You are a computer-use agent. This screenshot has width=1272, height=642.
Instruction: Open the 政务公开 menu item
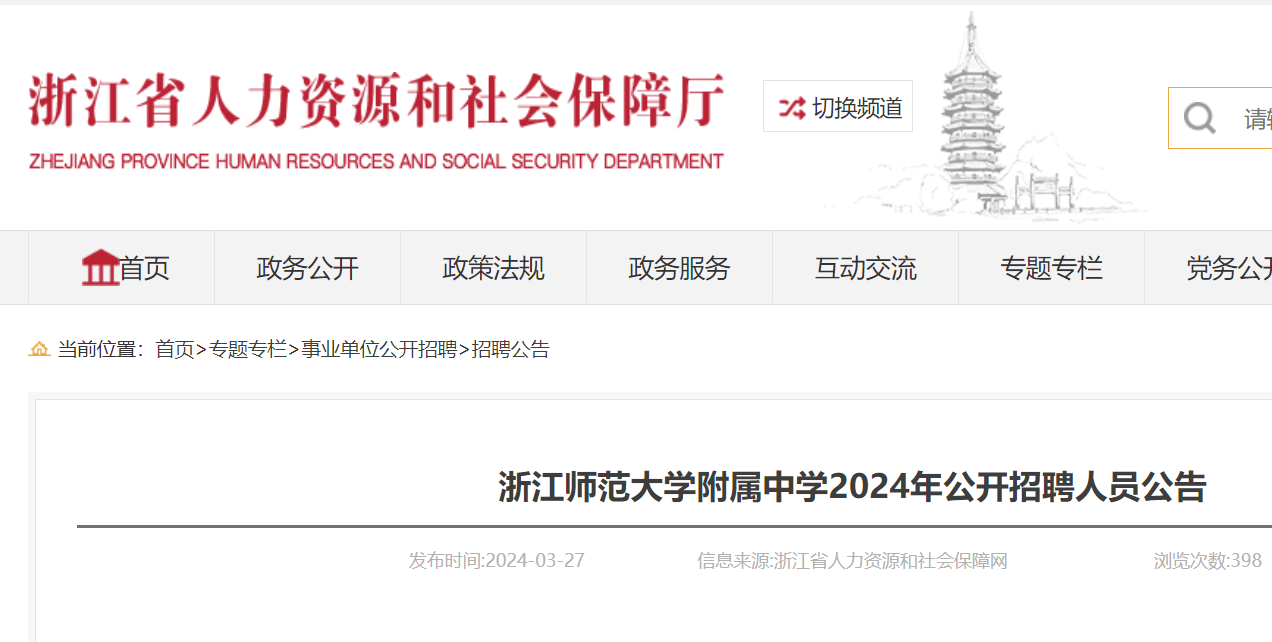[307, 268]
